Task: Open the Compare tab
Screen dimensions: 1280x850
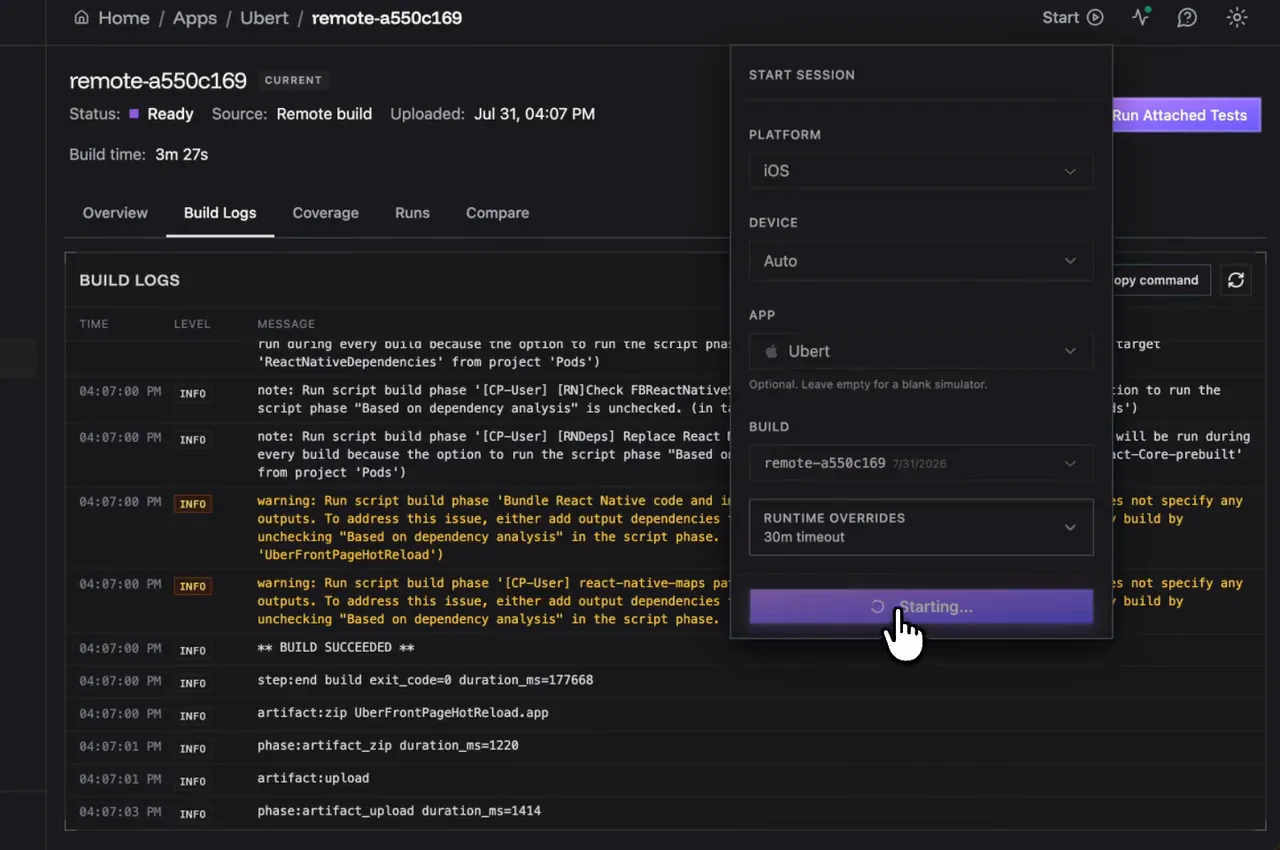Action: click(497, 213)
